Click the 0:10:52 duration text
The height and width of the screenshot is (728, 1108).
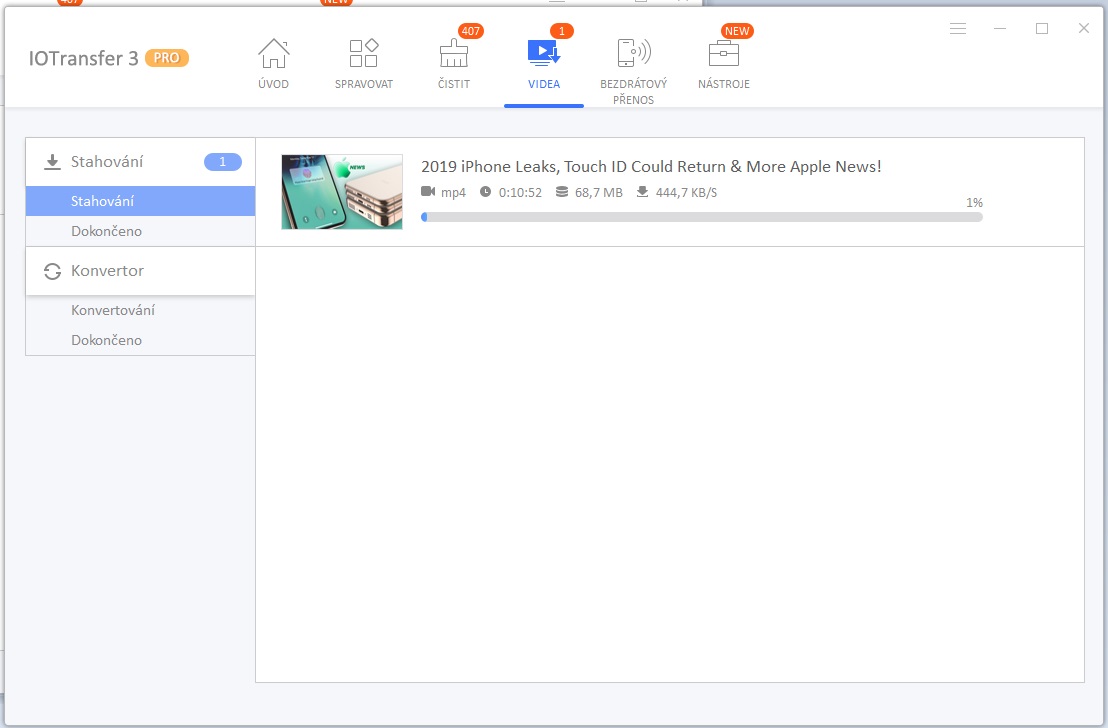tap(520, 192)
